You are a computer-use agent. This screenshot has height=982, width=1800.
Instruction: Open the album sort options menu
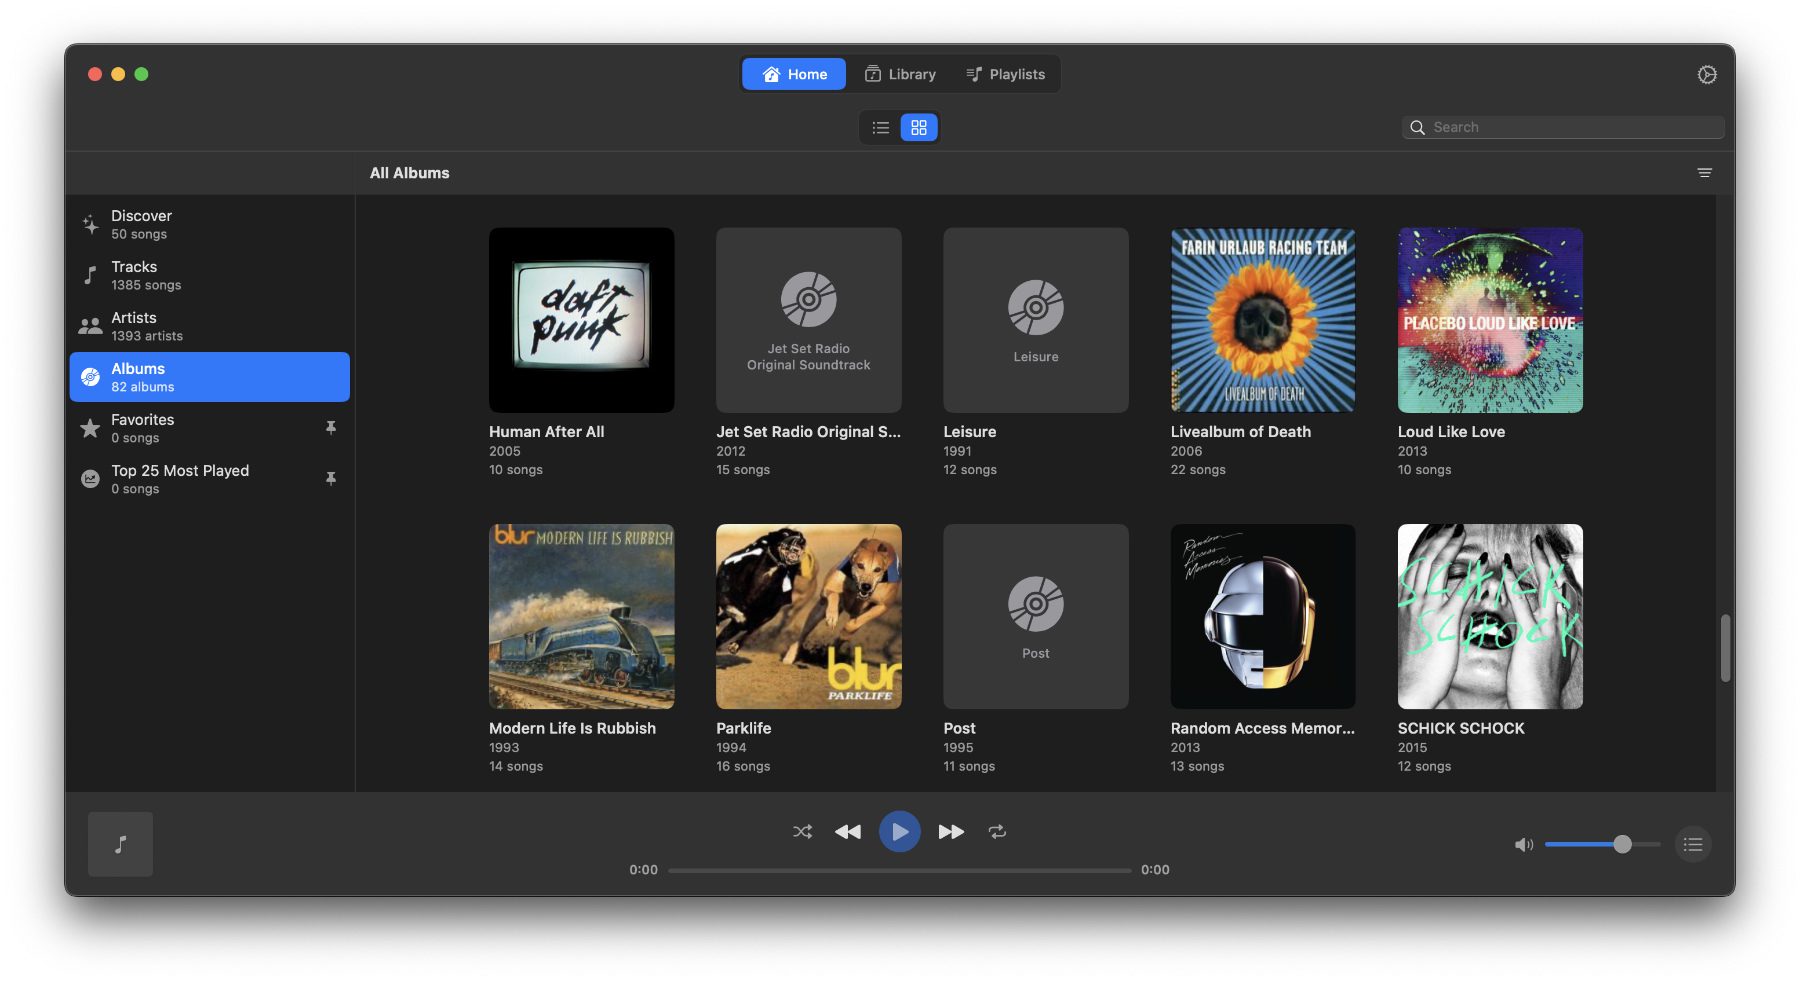pos(1704,173)
